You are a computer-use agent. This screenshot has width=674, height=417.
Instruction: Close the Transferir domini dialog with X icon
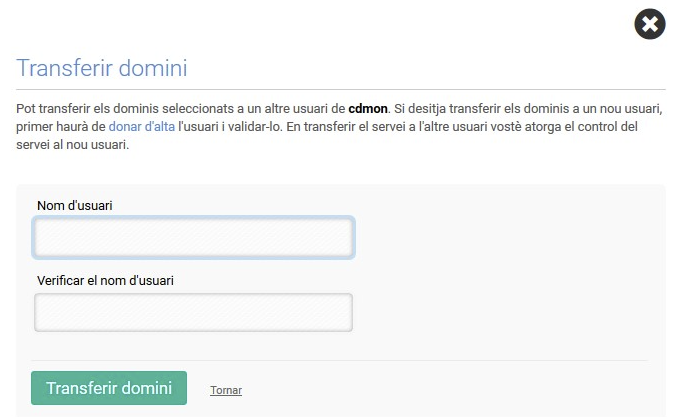click(649, 24)
